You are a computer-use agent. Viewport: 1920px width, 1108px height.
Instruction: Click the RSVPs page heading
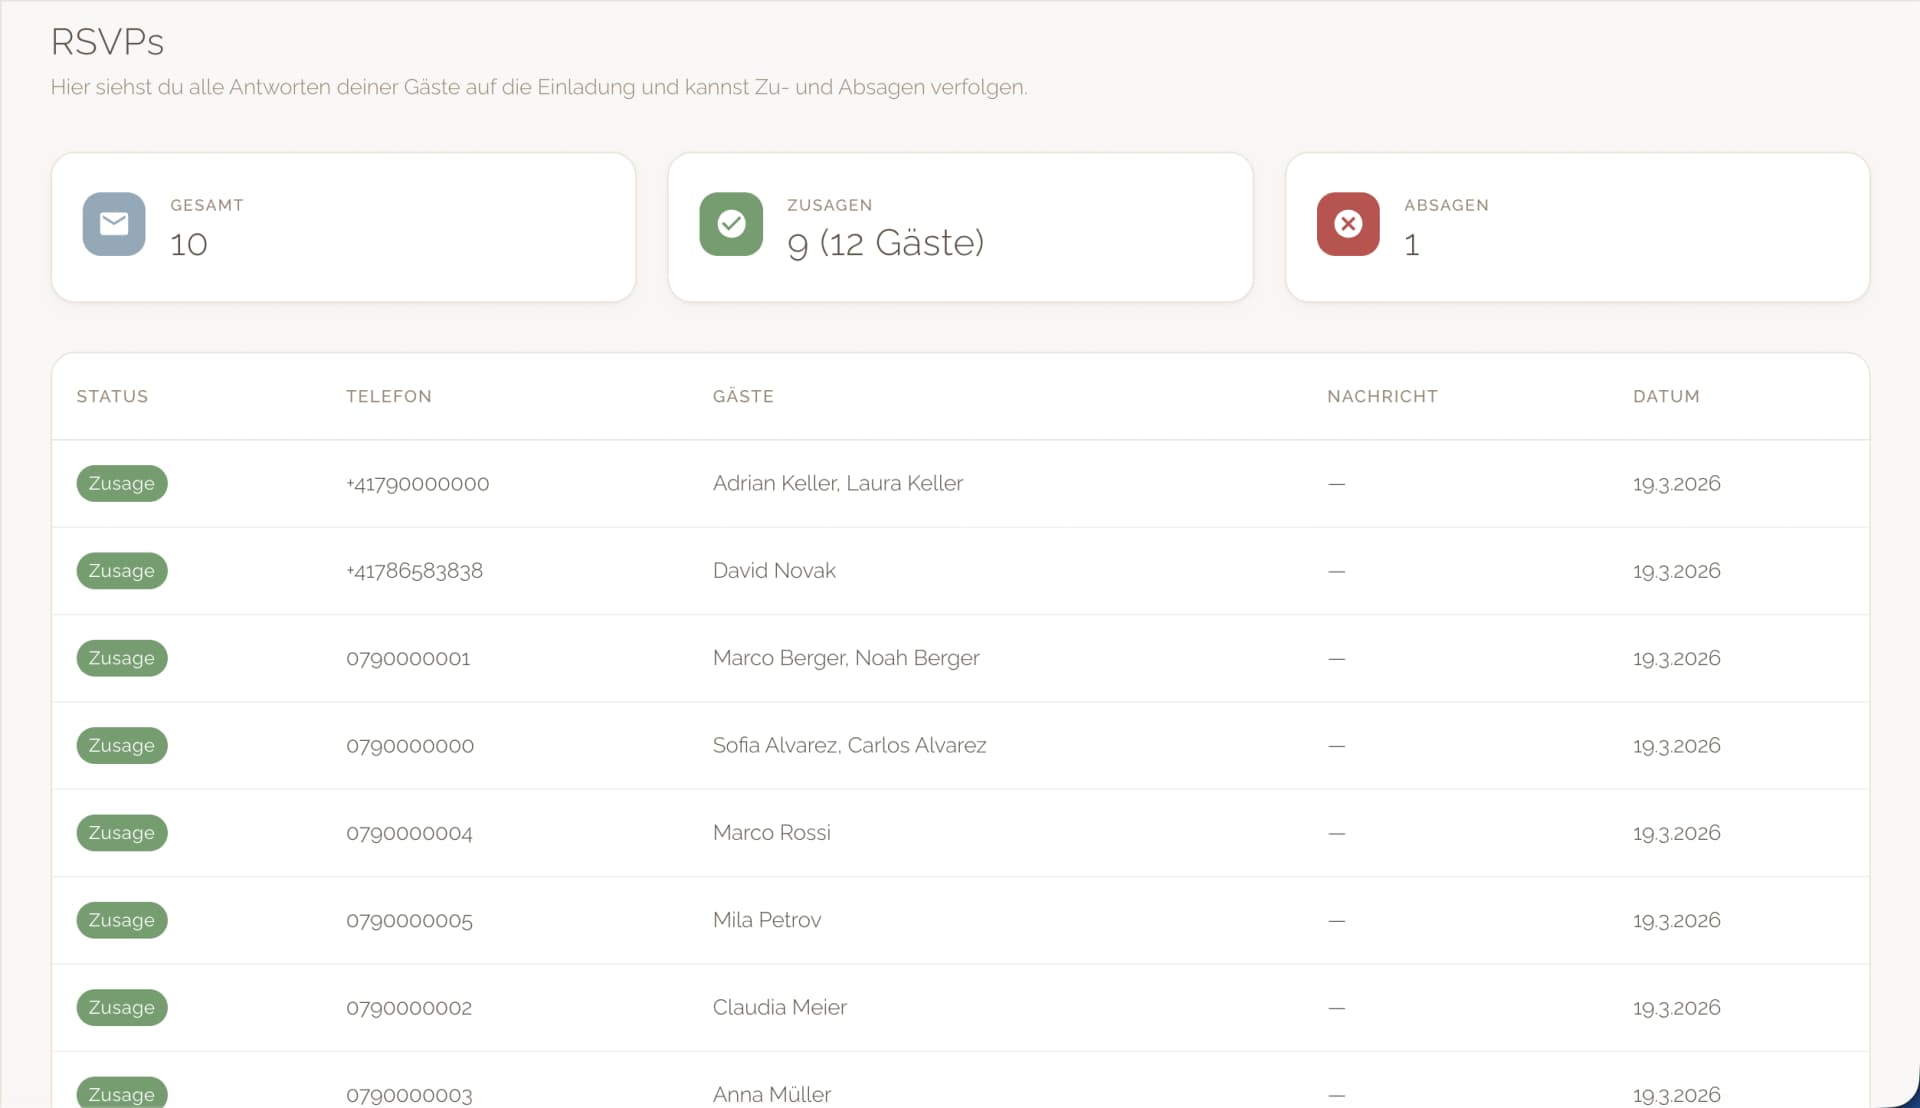tap(107, 42)
